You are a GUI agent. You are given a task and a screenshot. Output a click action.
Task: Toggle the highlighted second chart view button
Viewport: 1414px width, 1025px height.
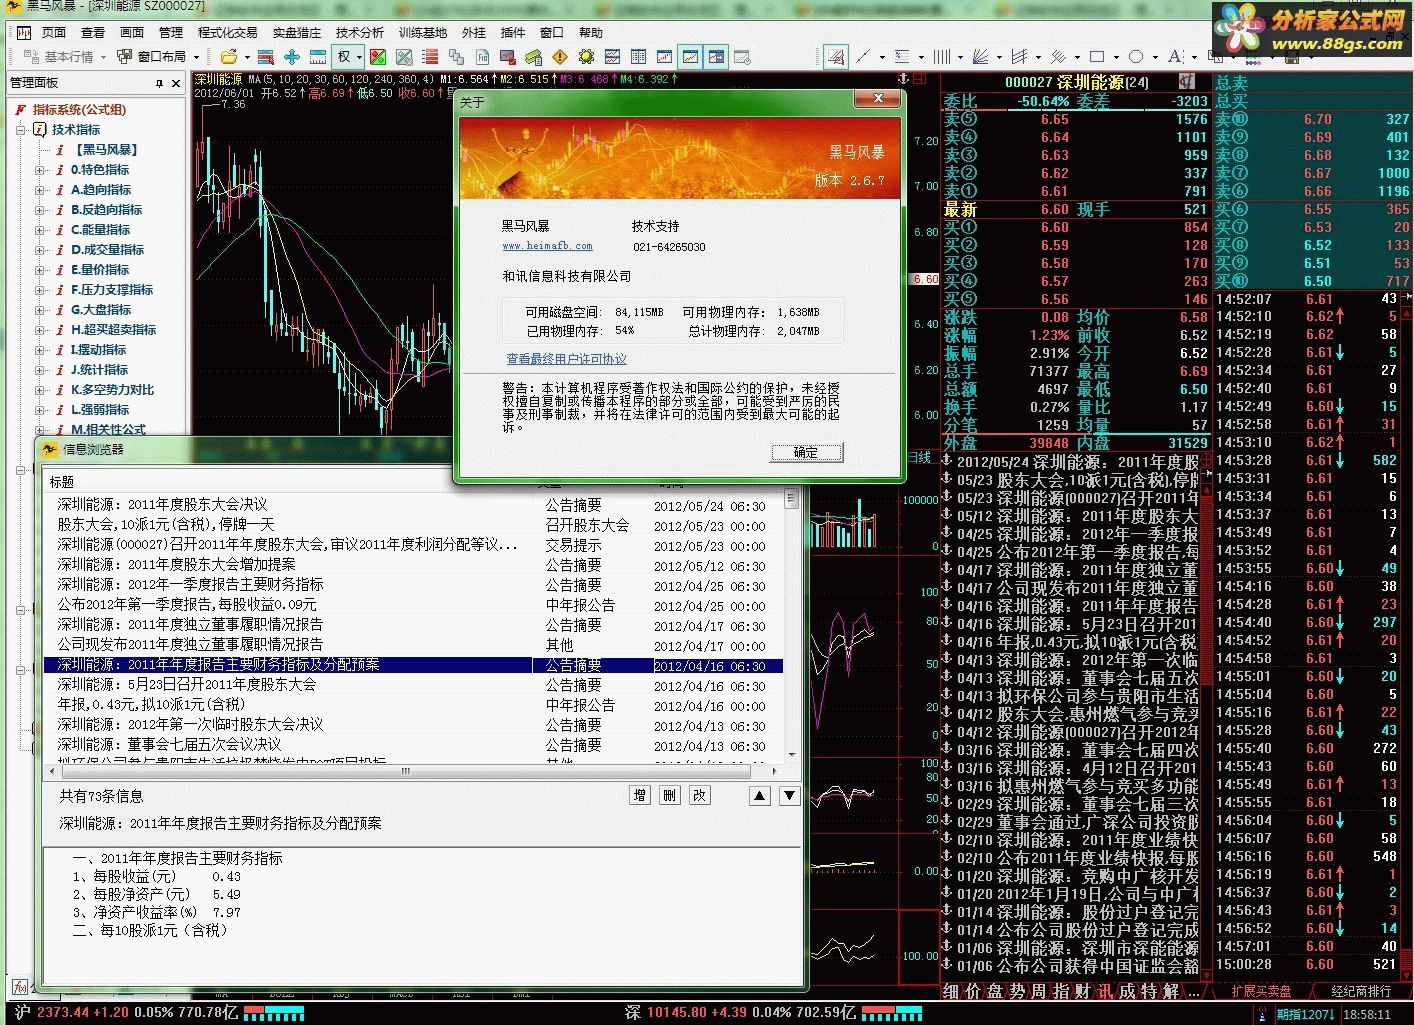tap(716, 57)
